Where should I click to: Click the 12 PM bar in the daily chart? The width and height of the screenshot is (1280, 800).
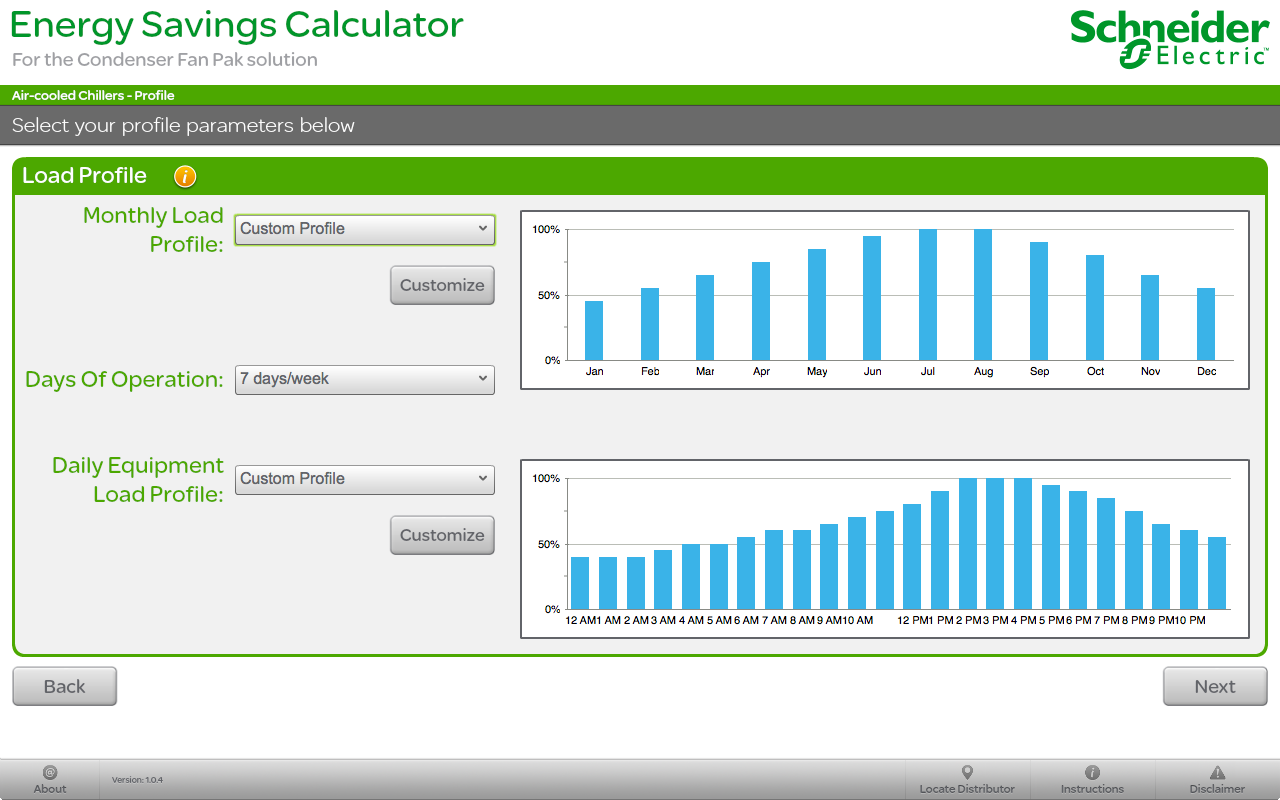[912, 557]
